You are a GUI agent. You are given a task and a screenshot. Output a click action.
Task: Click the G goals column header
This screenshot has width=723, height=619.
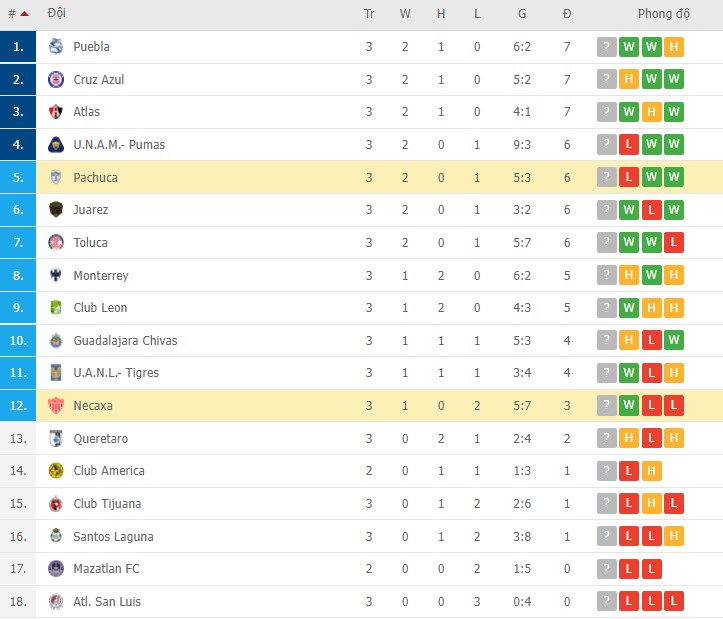click(x=522, y=14)
